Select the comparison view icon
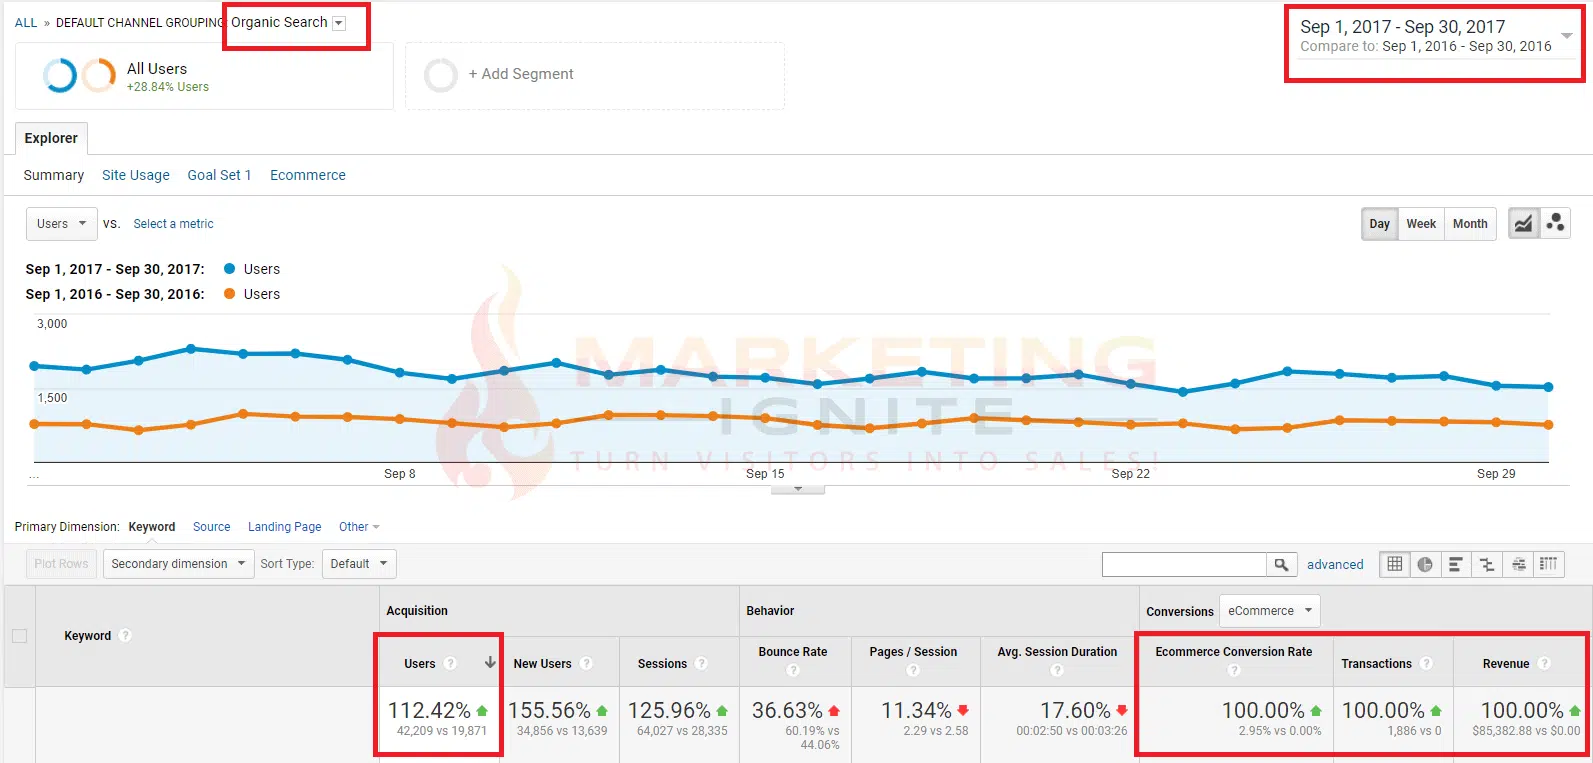 (x=1487, y=564)
